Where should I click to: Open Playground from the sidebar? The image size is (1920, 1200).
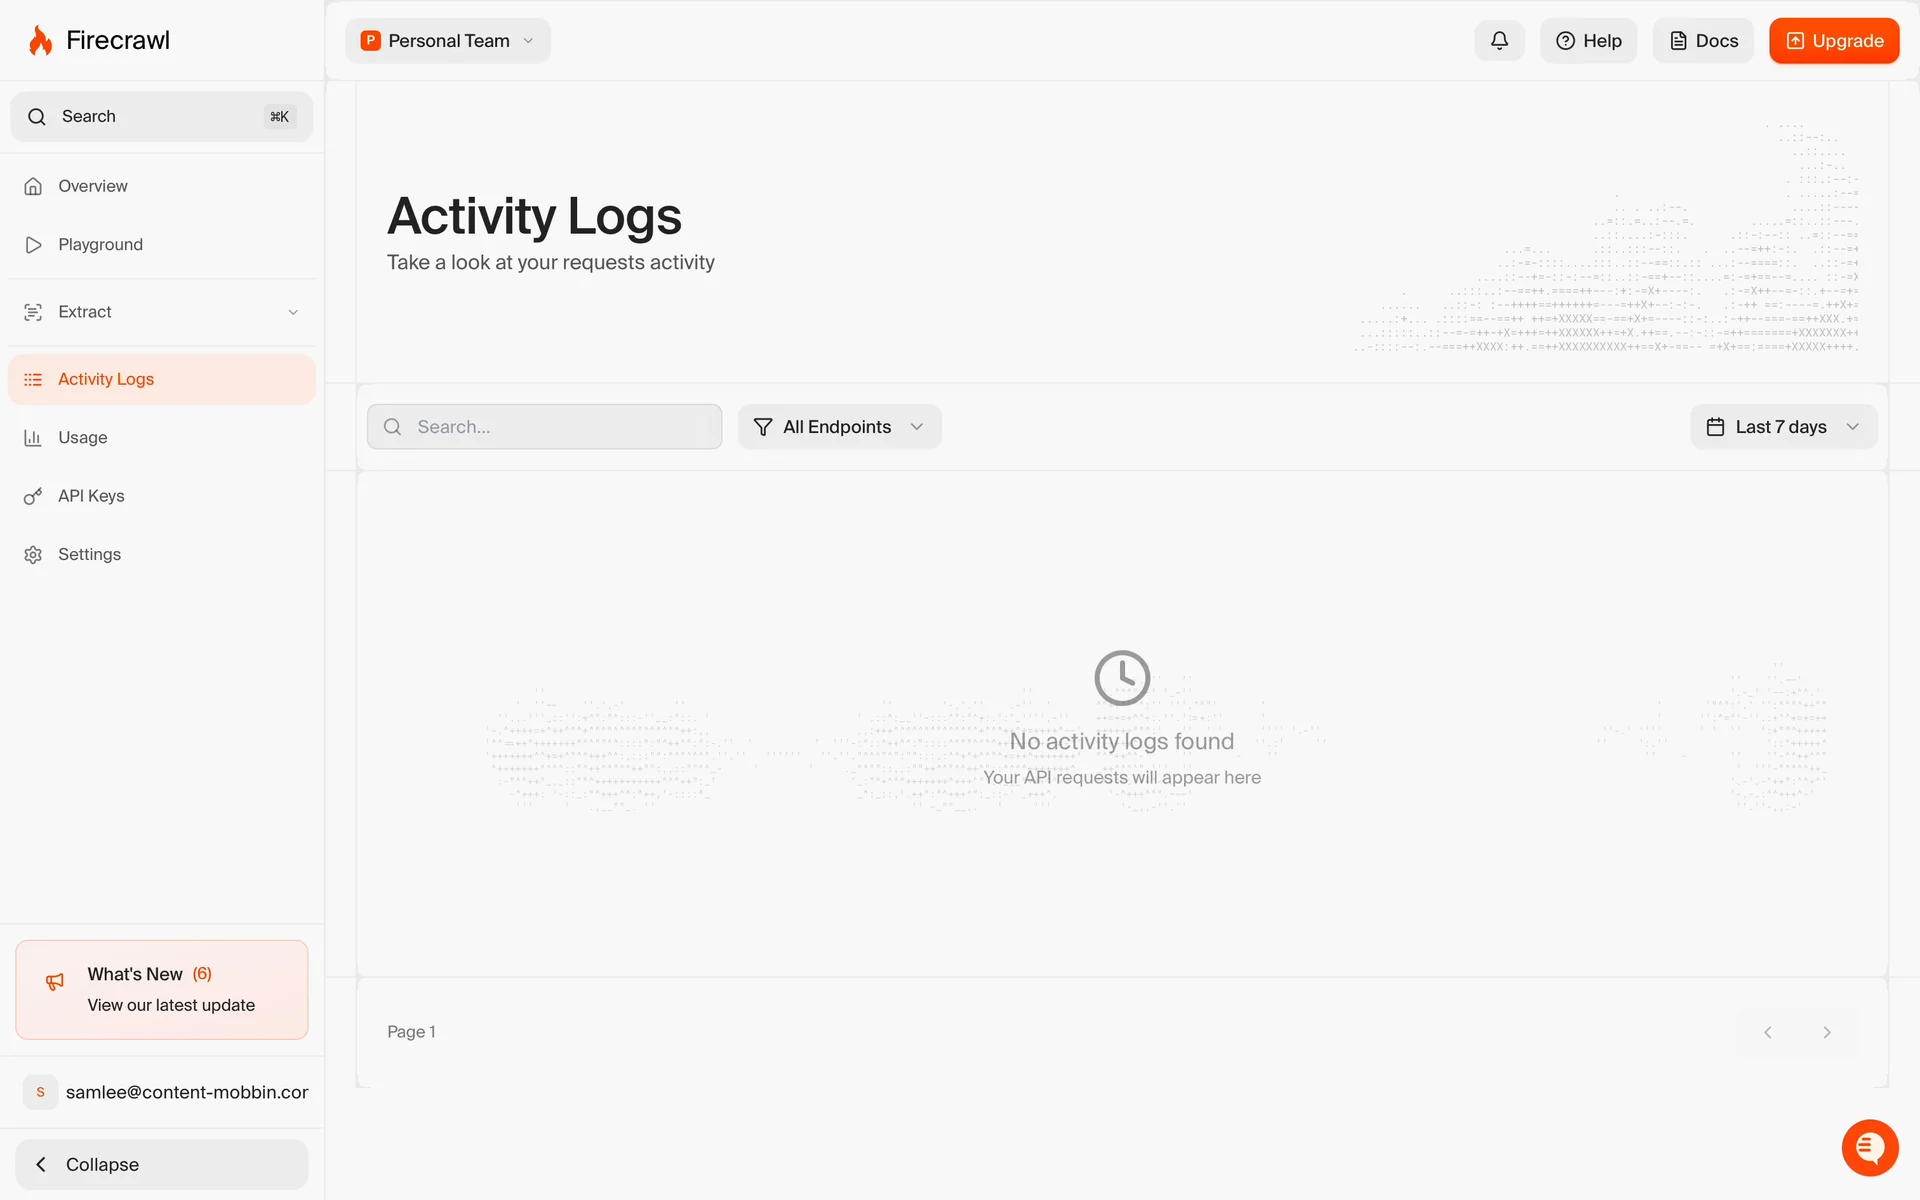point(162,245)
